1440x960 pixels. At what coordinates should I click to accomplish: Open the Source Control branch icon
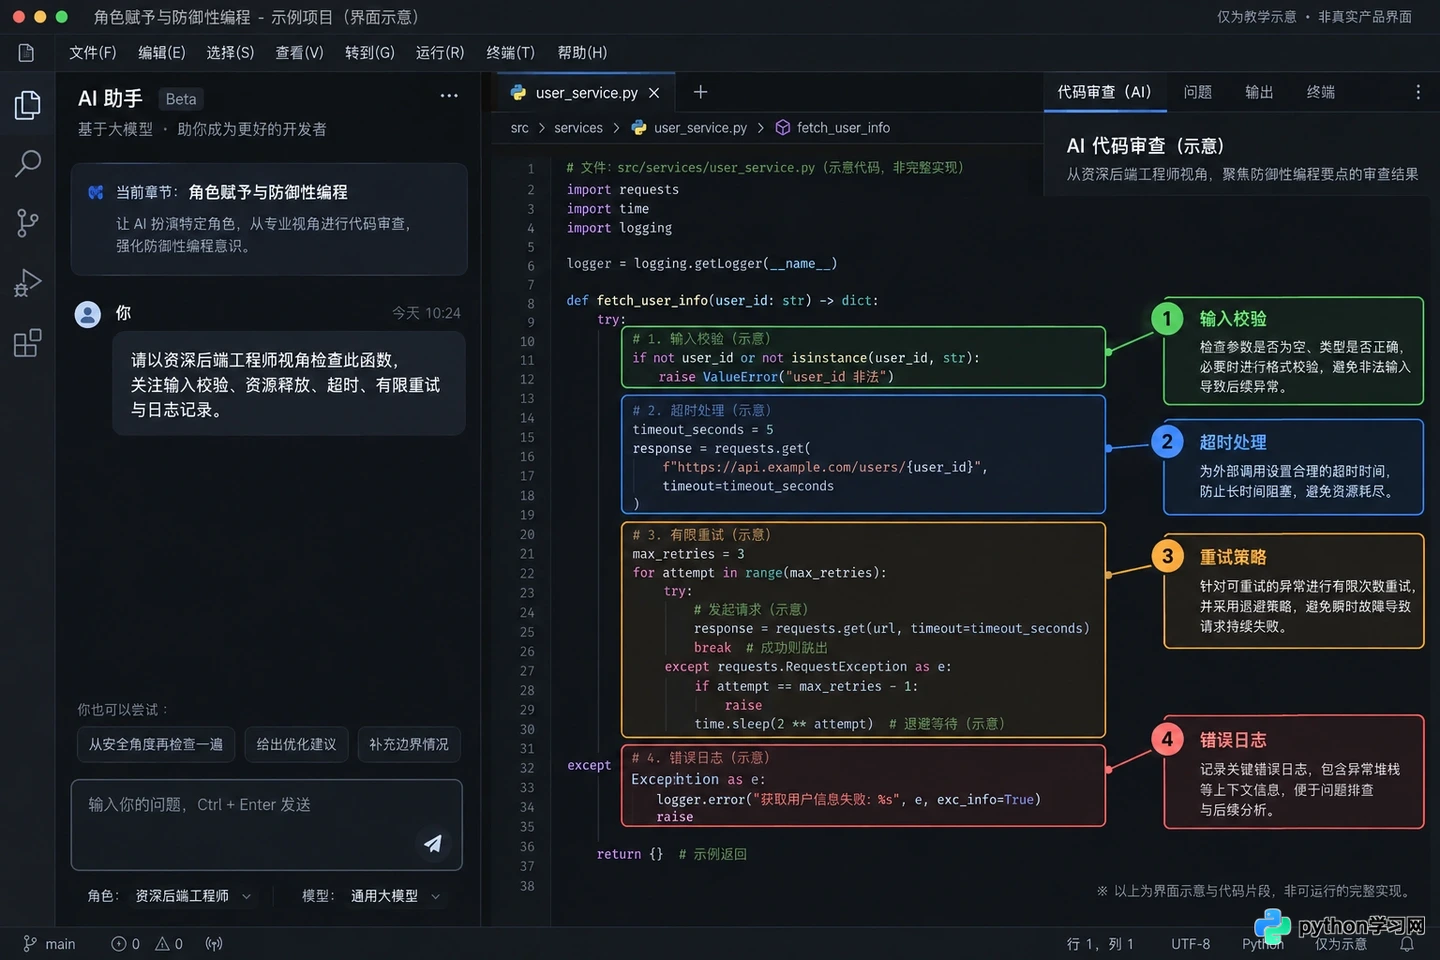click(x=27, y=223)
